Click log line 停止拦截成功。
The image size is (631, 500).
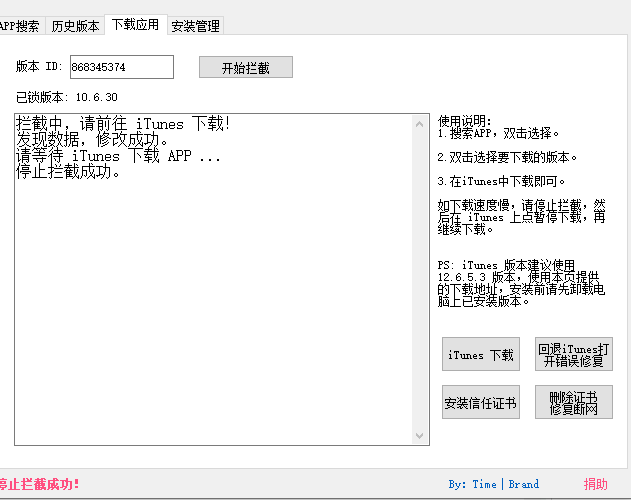tap(68, 172)
